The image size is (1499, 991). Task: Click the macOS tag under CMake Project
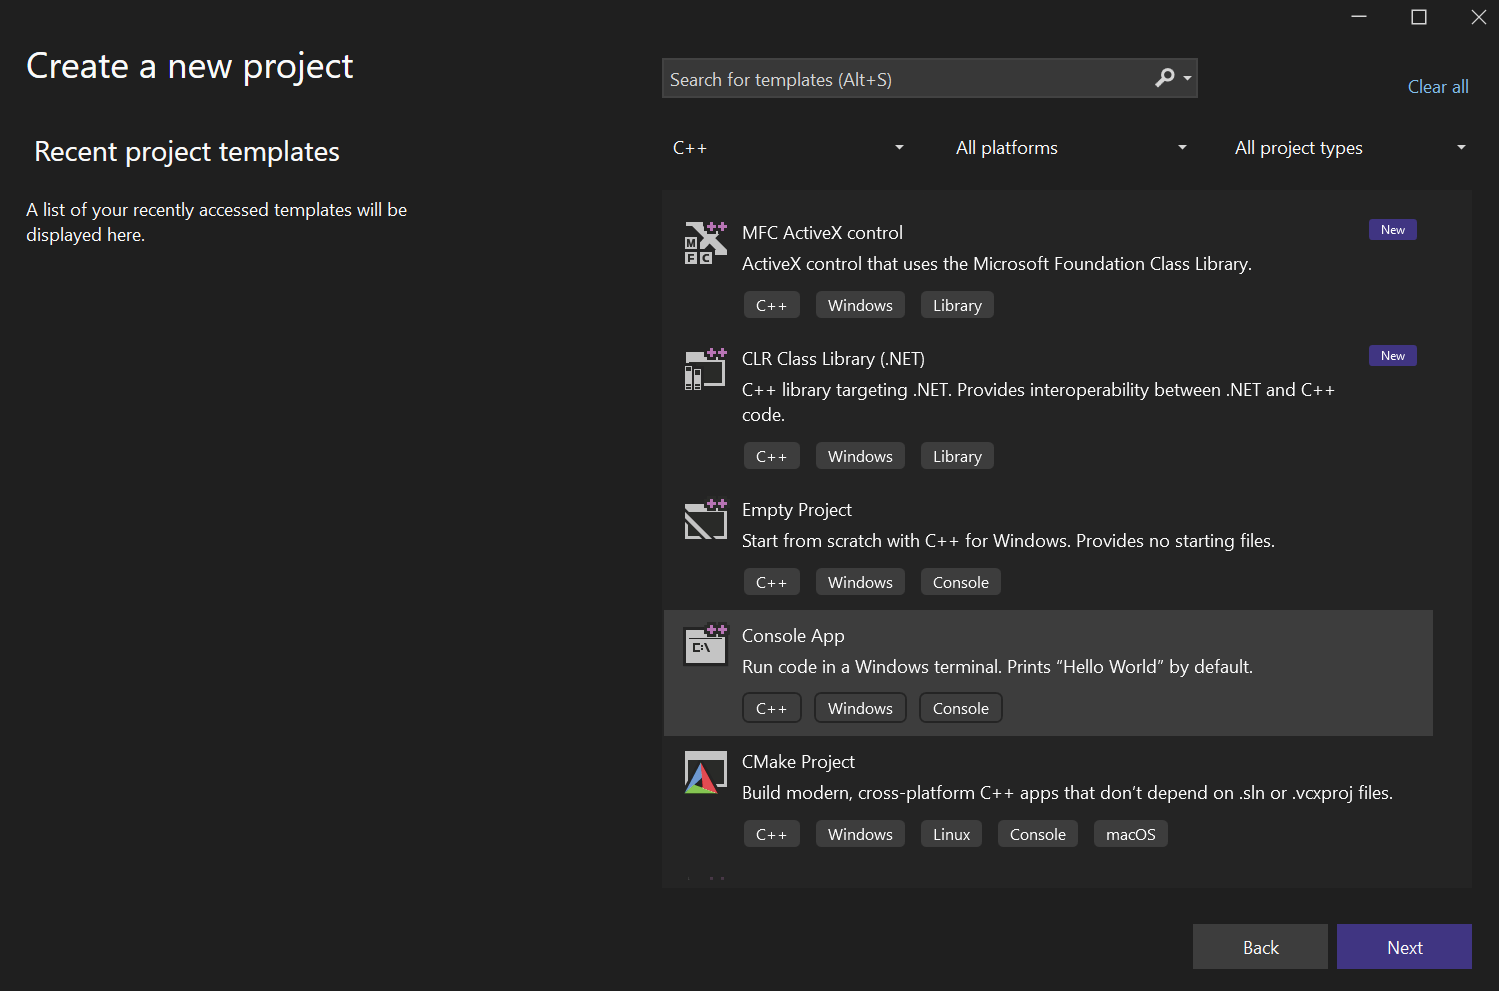point(1130,834)
